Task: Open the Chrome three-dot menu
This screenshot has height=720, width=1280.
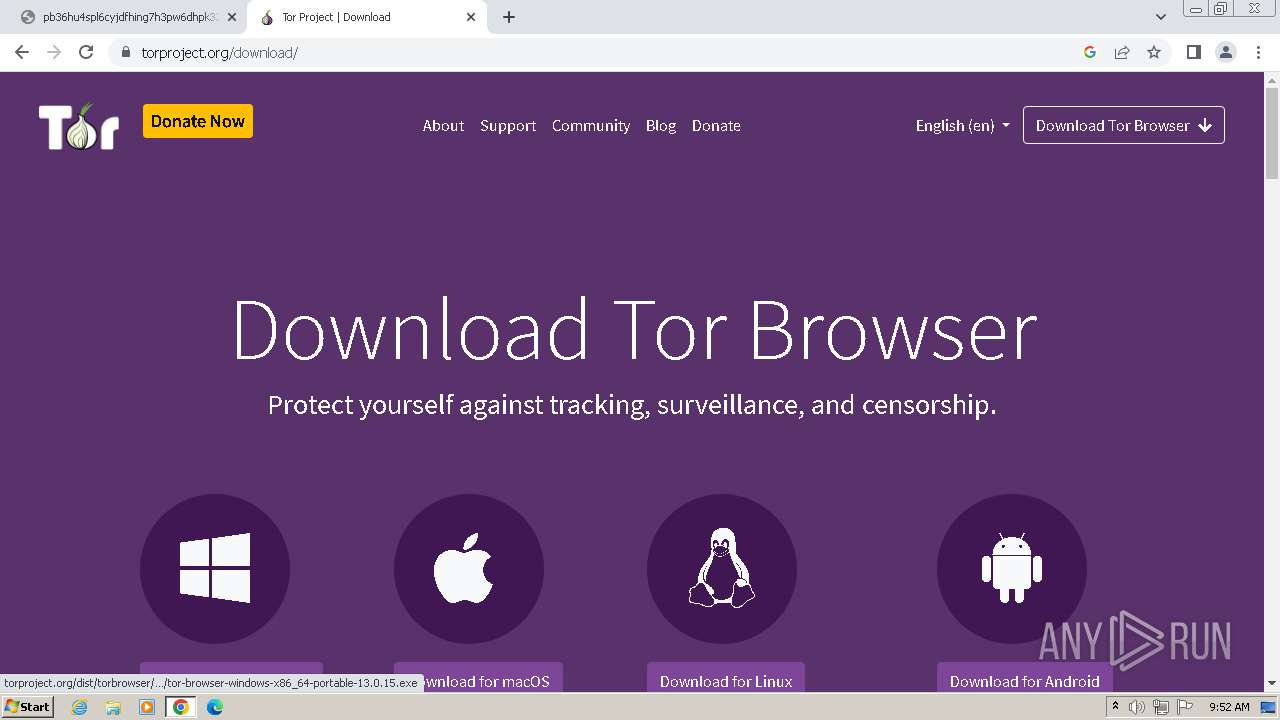Action: [1258, 52]
